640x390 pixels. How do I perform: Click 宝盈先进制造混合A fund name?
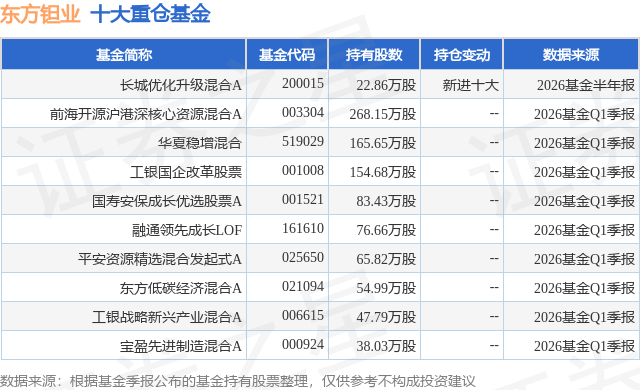[180, 346]
